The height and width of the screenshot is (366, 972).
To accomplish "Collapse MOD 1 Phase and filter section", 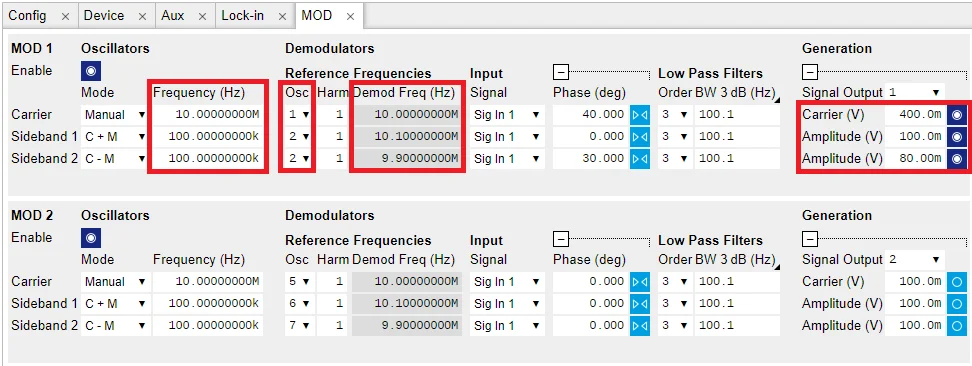I will [560, 73].
